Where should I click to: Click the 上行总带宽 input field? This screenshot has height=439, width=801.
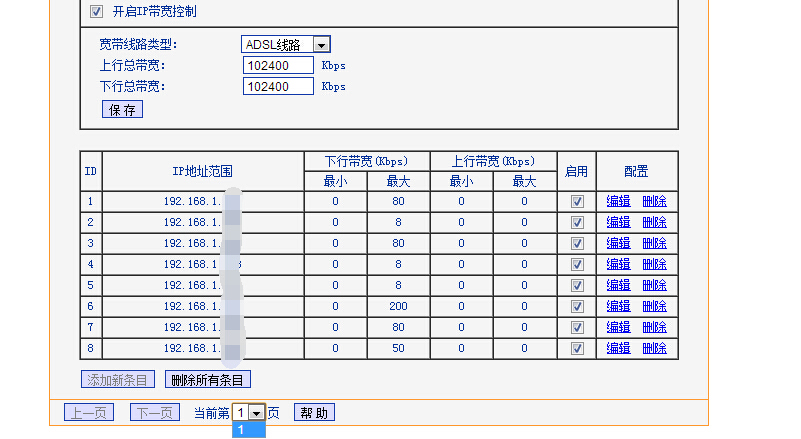click(278, 65)
